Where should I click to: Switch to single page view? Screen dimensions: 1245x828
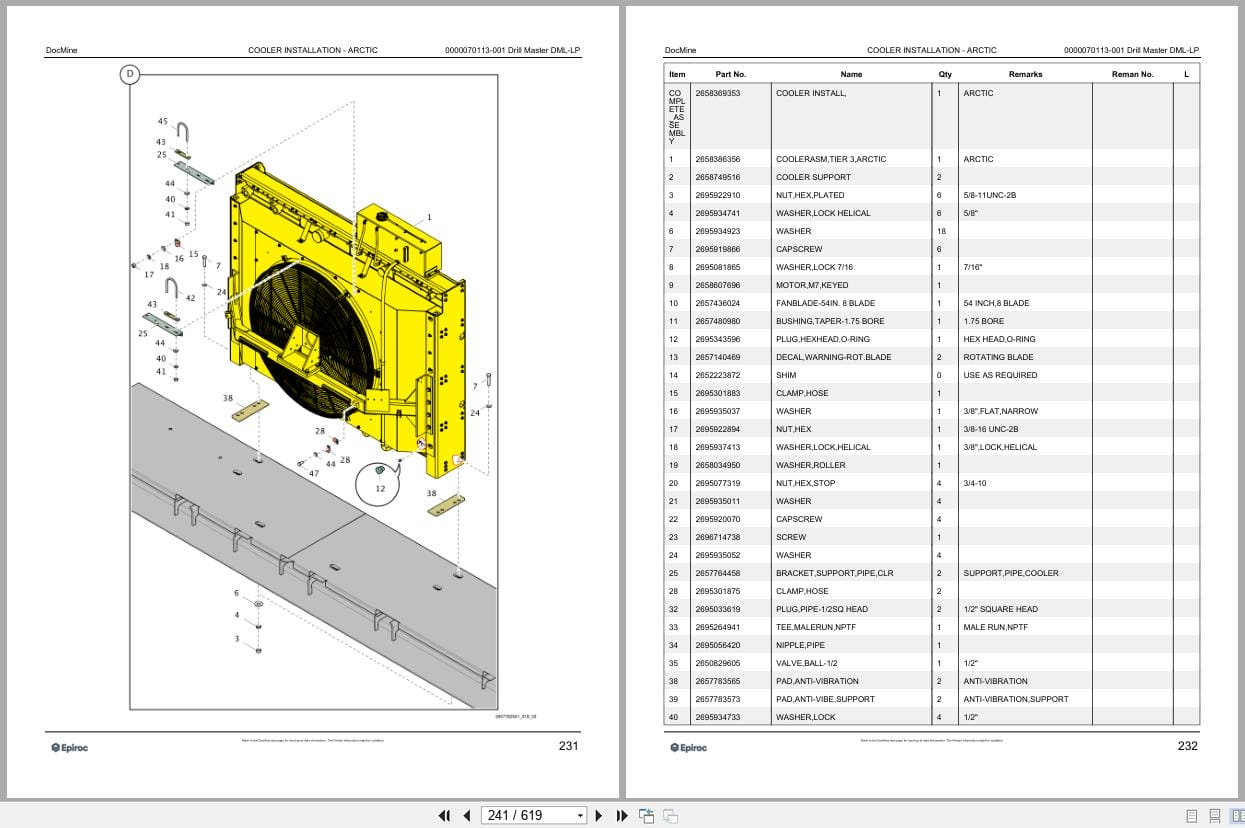coord(1191,815)
